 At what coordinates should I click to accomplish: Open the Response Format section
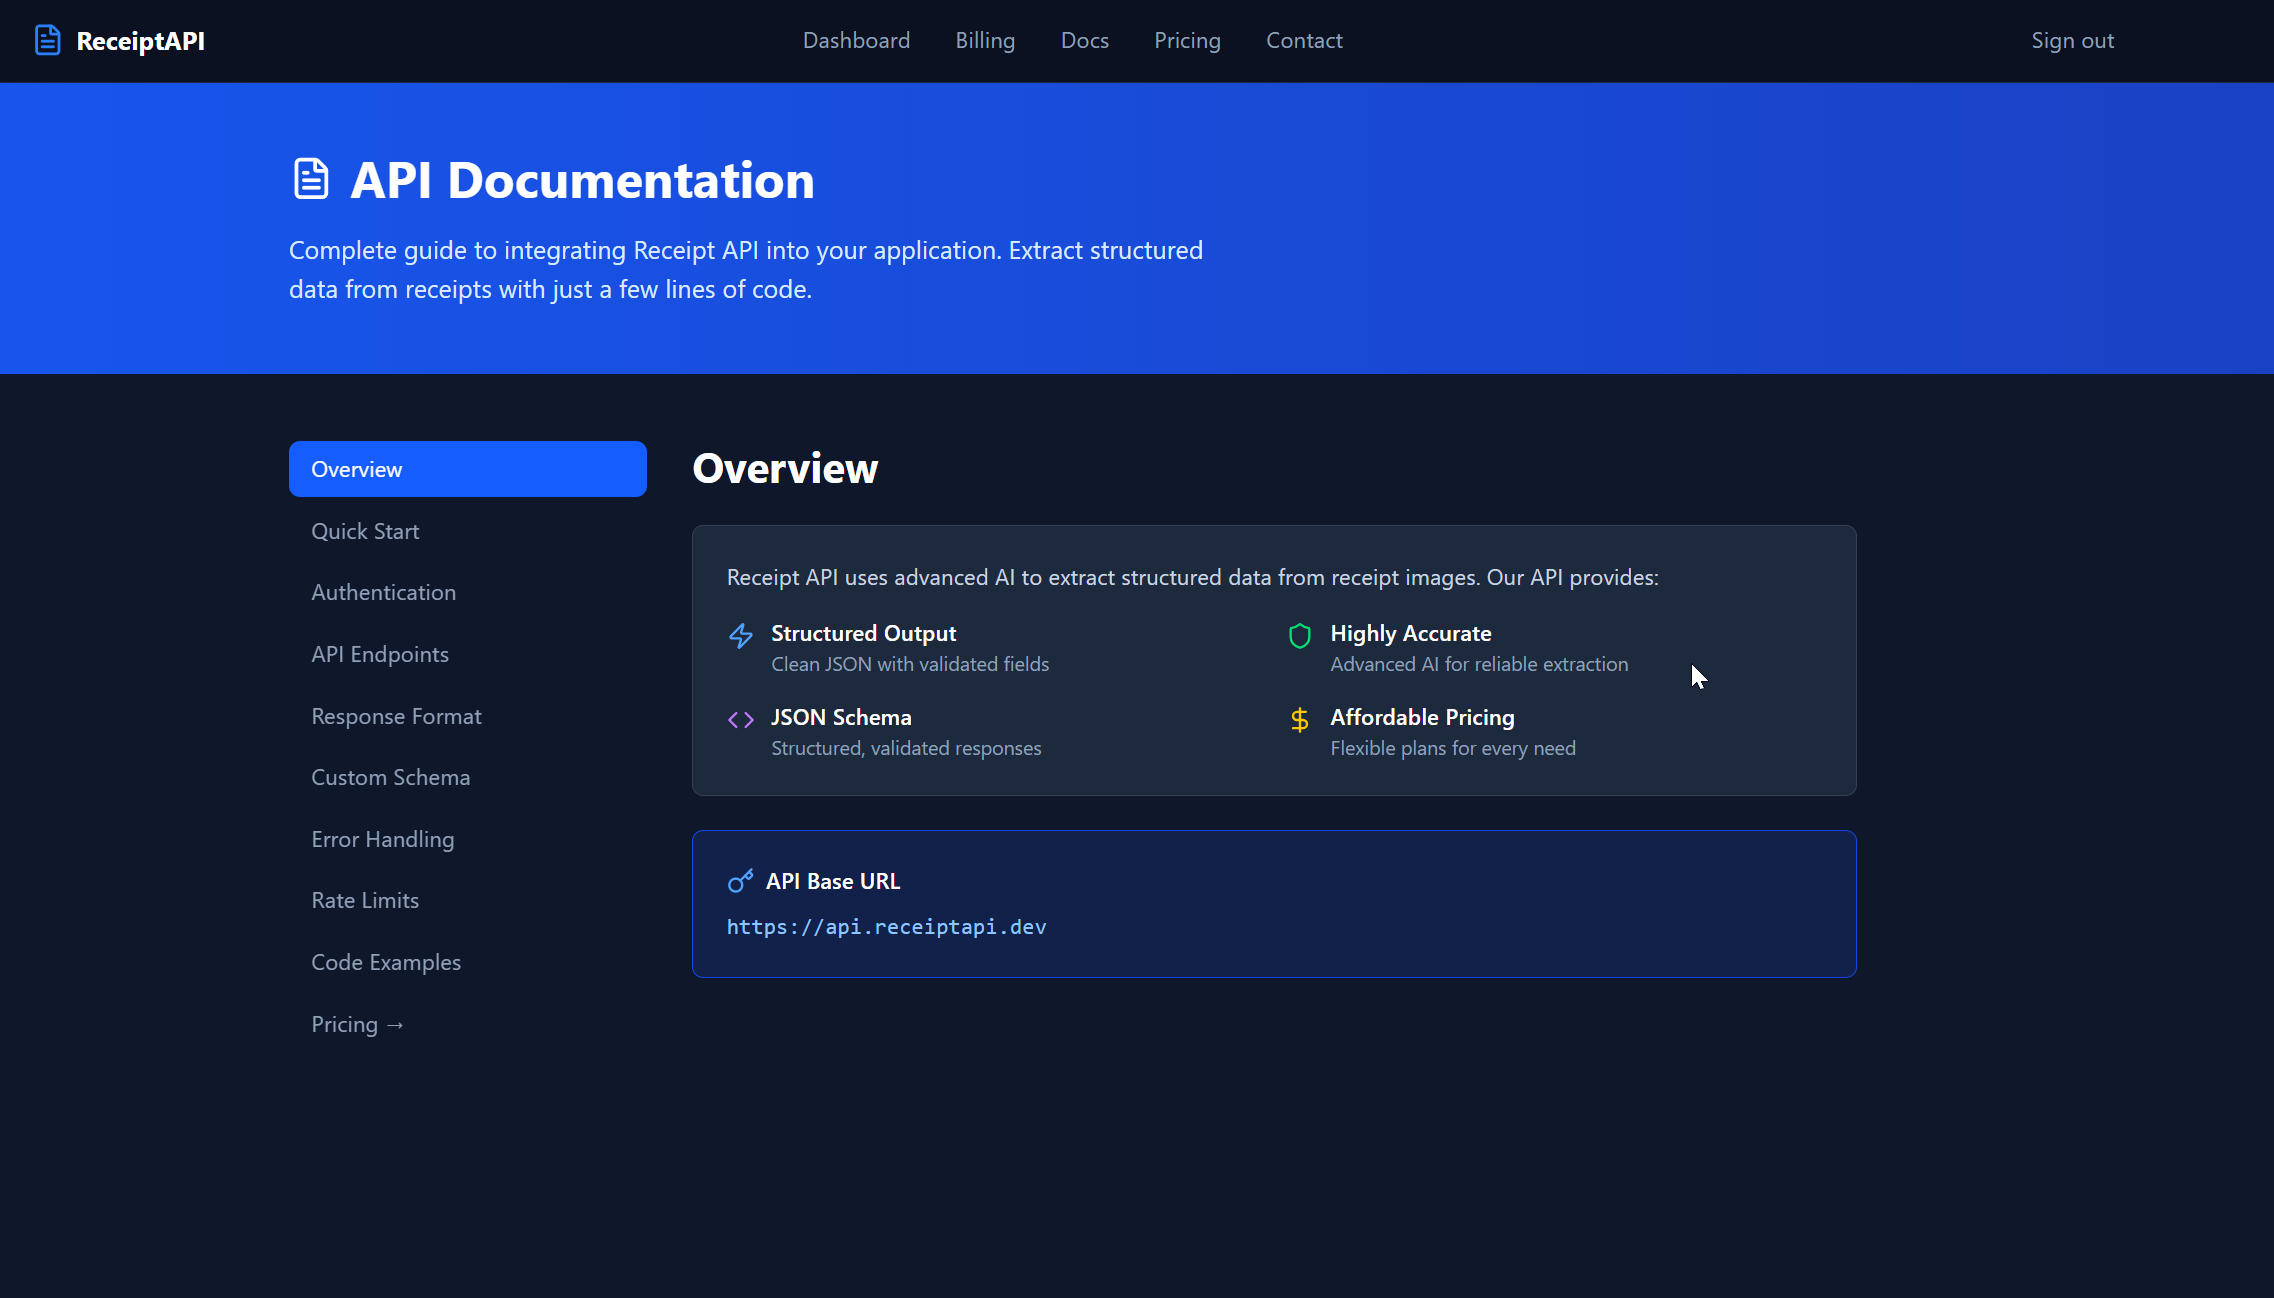[396, 716]
